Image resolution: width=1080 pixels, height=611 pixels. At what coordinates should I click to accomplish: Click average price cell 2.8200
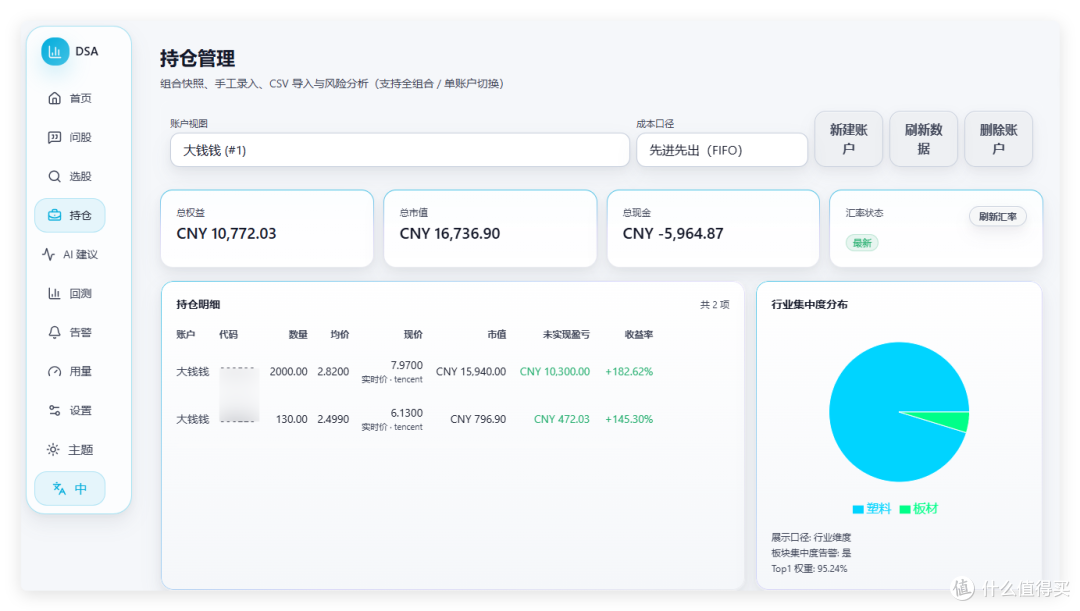tap(333, 371)
